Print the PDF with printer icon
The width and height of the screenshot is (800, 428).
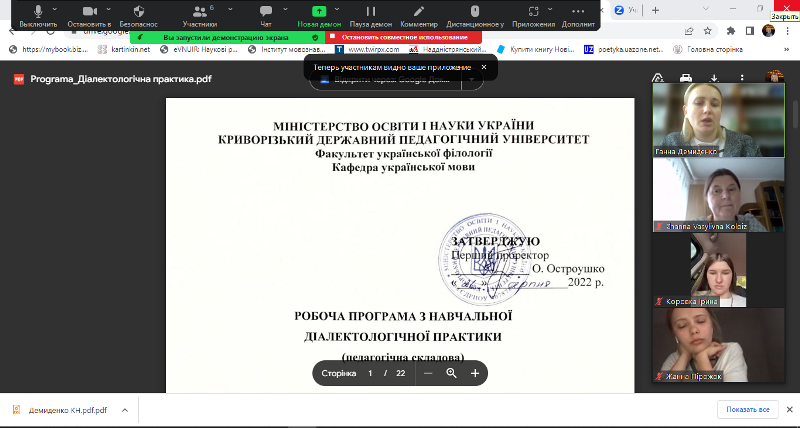[x=687, y=77]
